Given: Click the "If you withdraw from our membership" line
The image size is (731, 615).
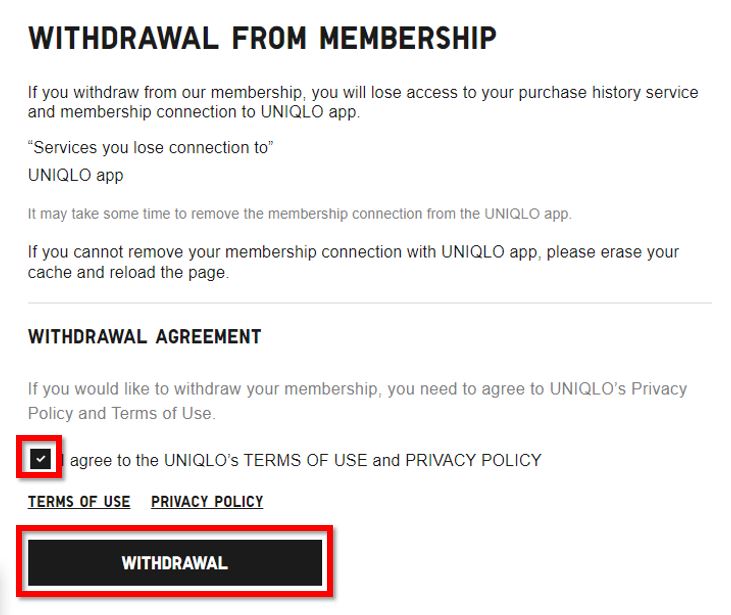Looking at the screenshot, I should 363,93.
